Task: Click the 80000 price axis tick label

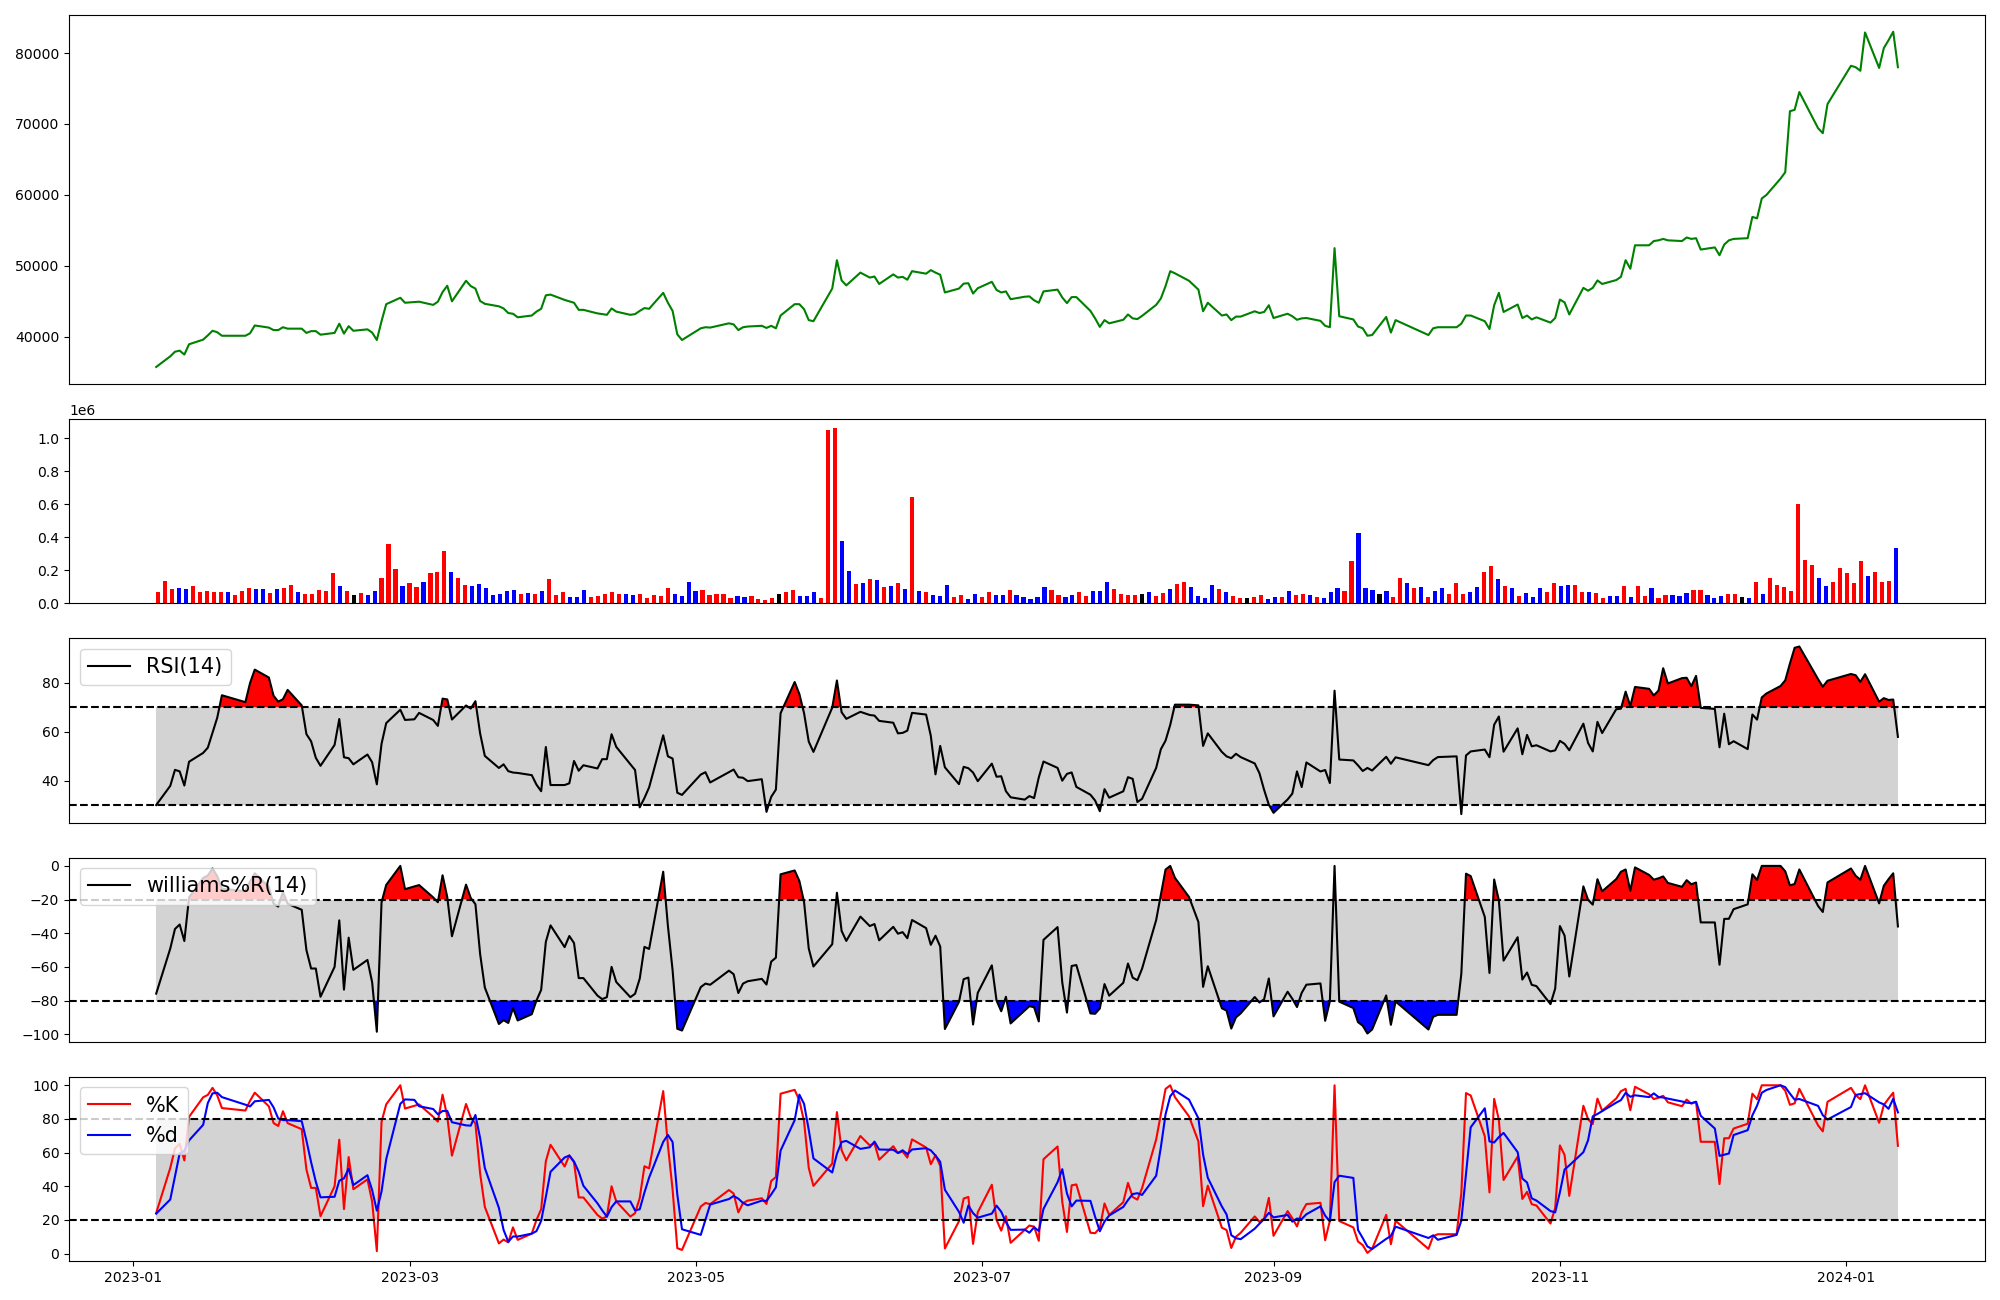Action: point(37,54)
